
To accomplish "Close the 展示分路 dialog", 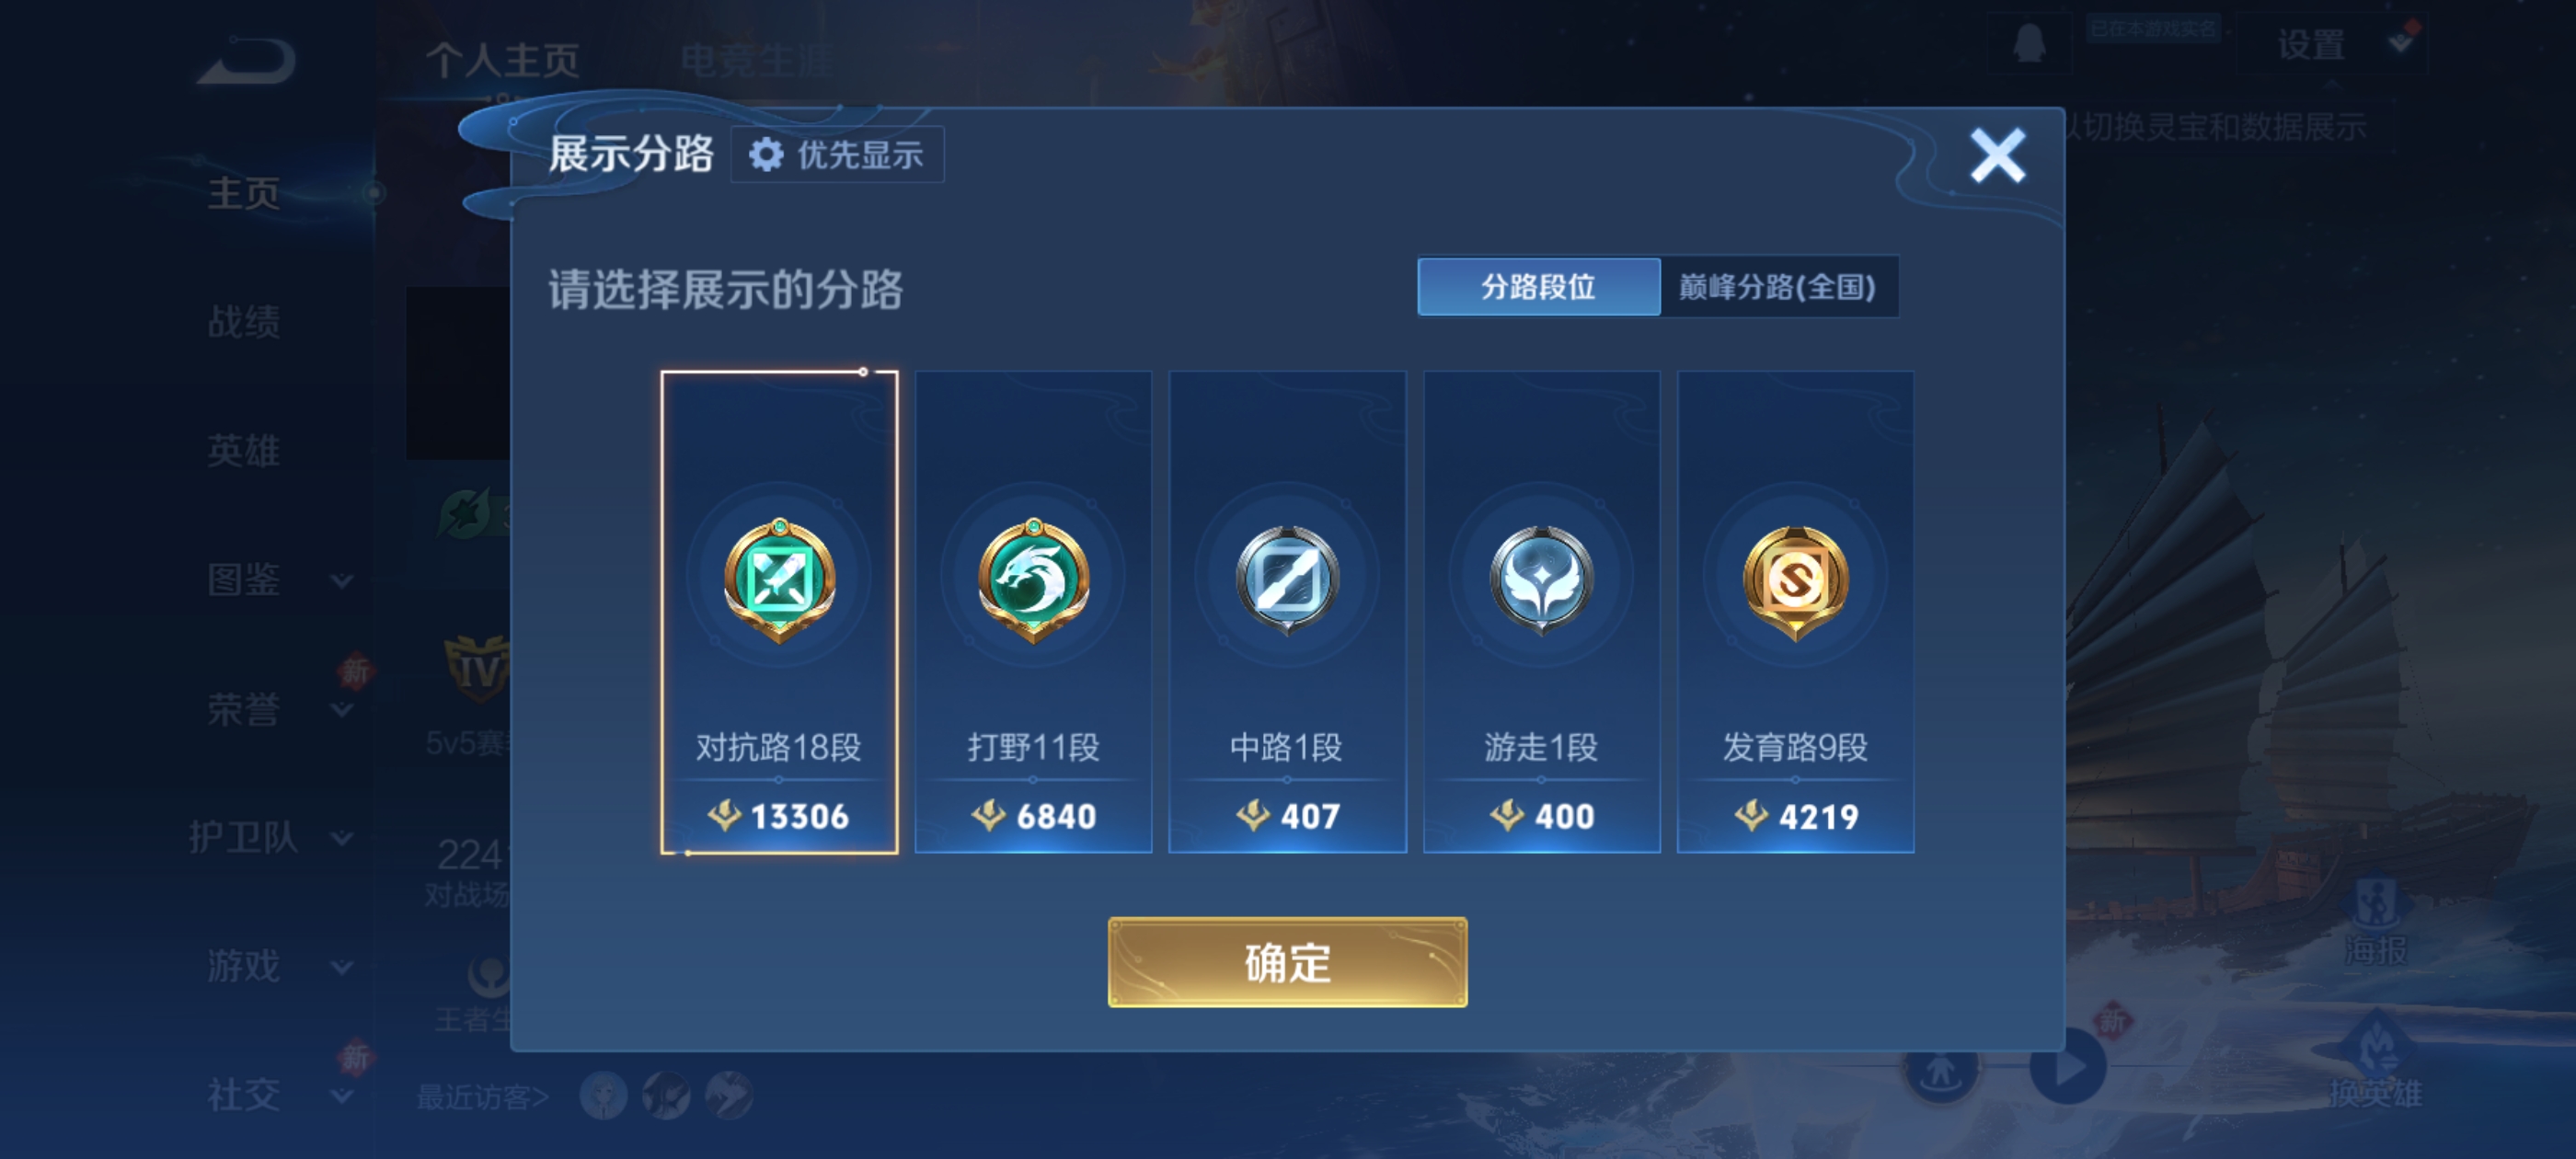I will coord(1997,155).
